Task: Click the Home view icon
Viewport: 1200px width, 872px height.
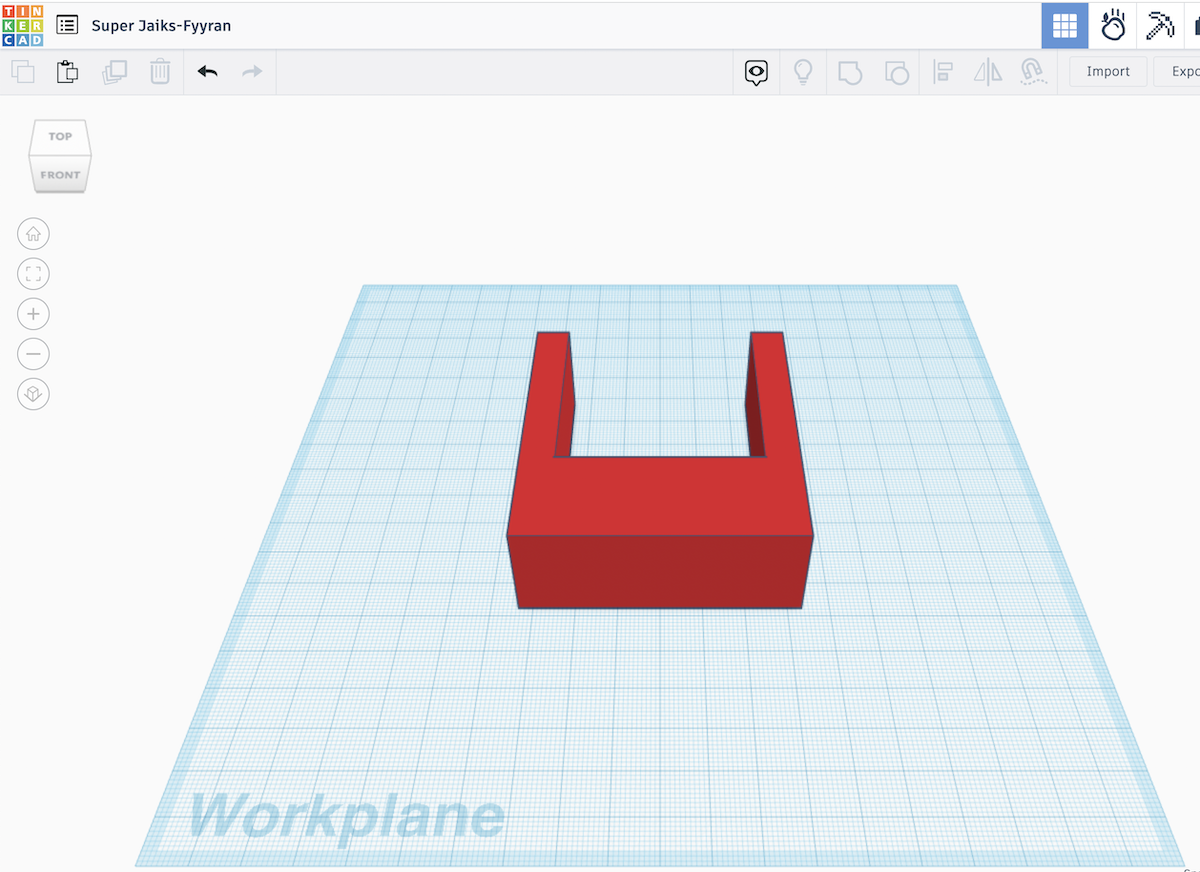Action: (33, 233)
